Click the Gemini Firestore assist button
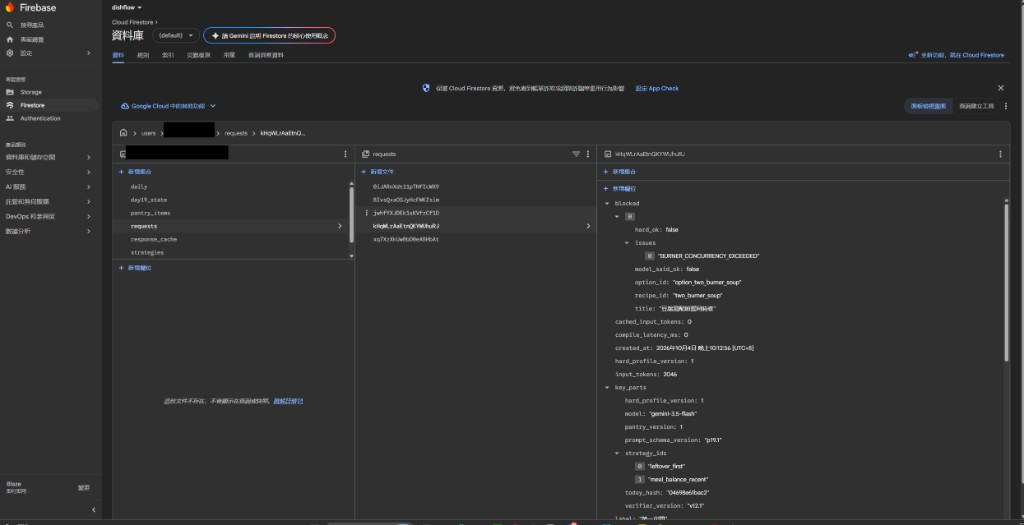 click(x=270, y=35)
